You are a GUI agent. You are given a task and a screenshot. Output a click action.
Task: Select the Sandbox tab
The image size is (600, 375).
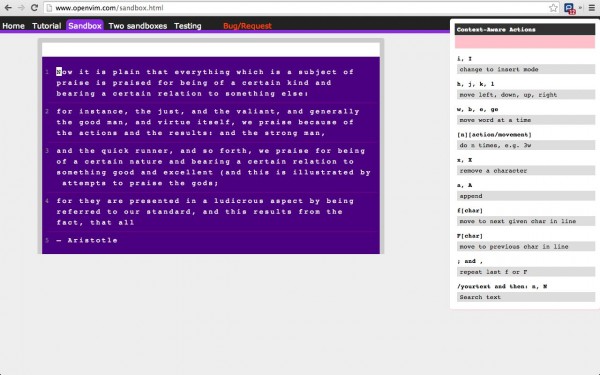tap(85, 26)
